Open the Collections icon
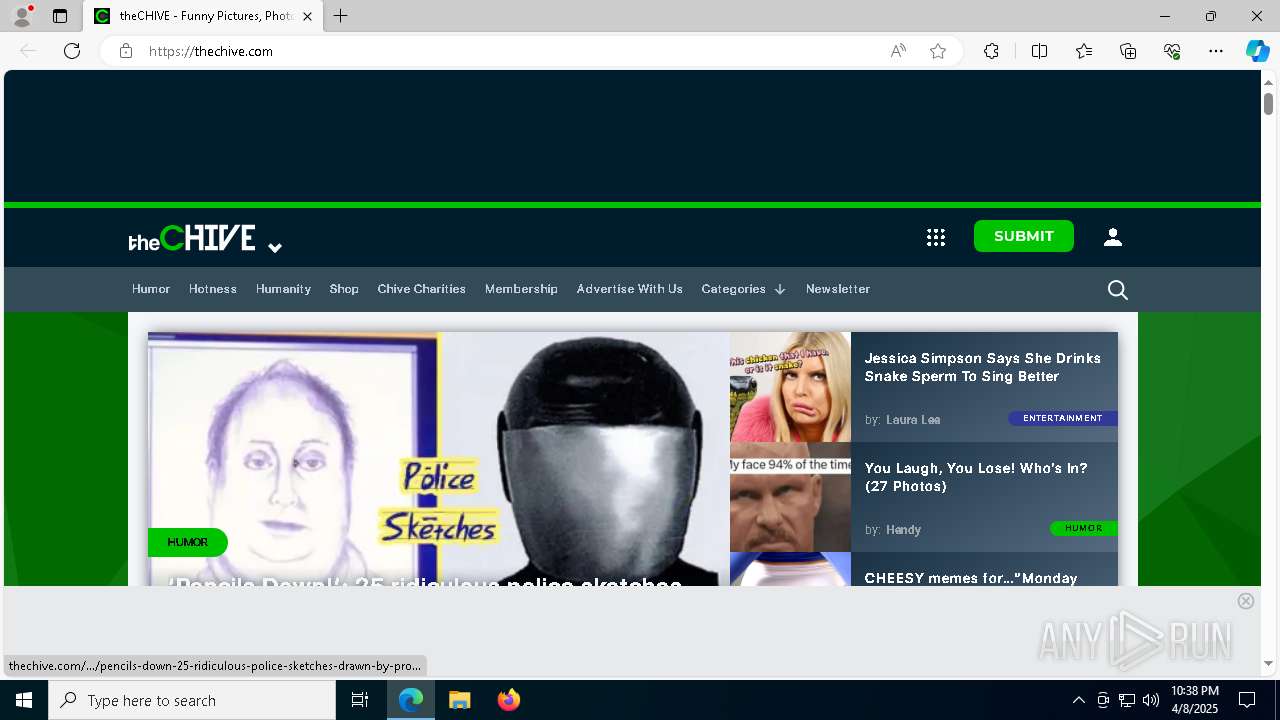1280x720 pixels. (x=1128, y=51)
